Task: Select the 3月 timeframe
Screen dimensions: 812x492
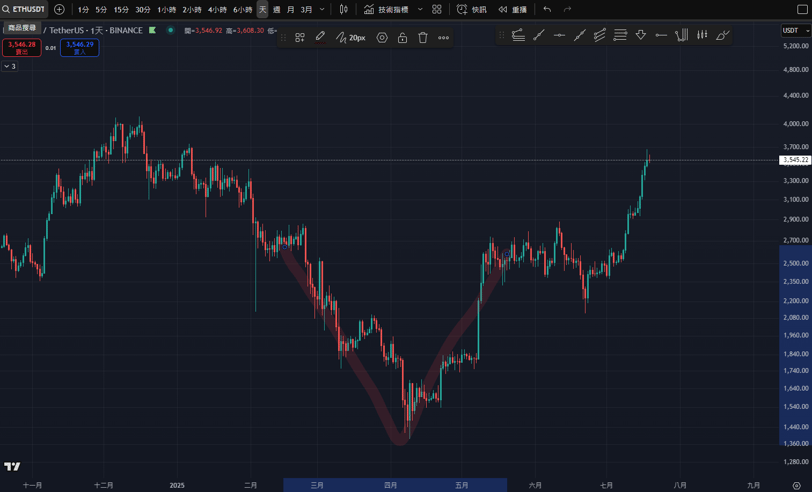Action: (x=307, y=9)
